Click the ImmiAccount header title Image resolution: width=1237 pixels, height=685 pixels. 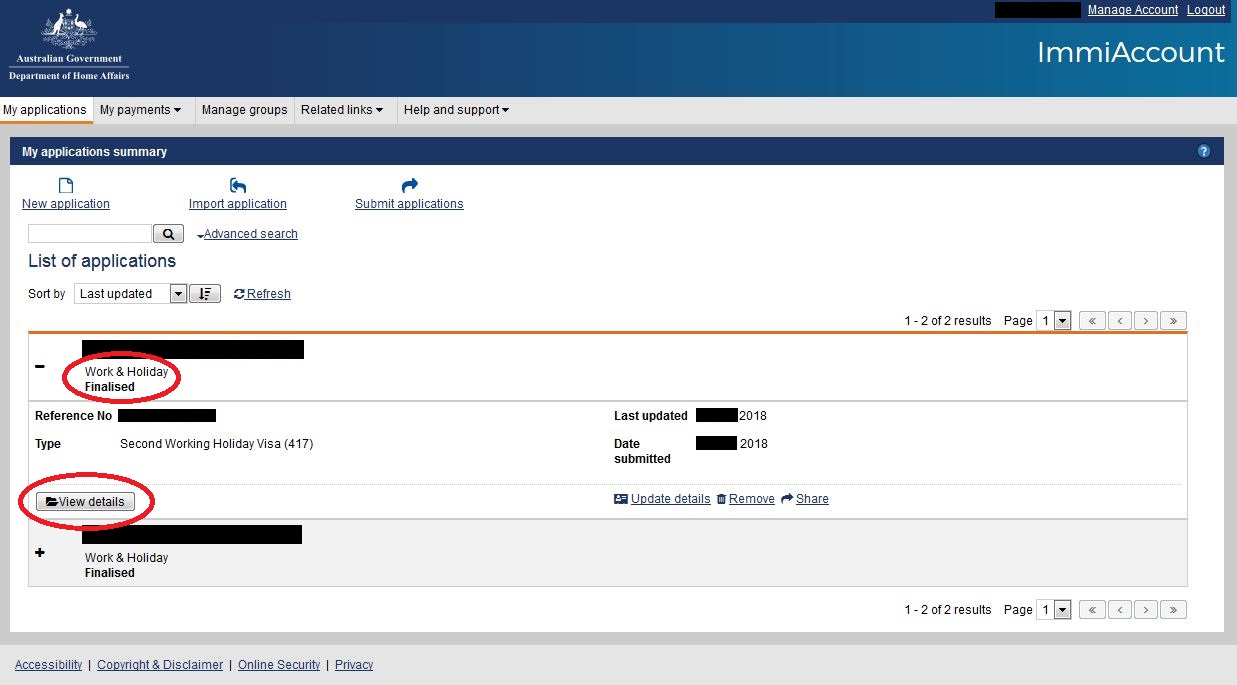1131,52
